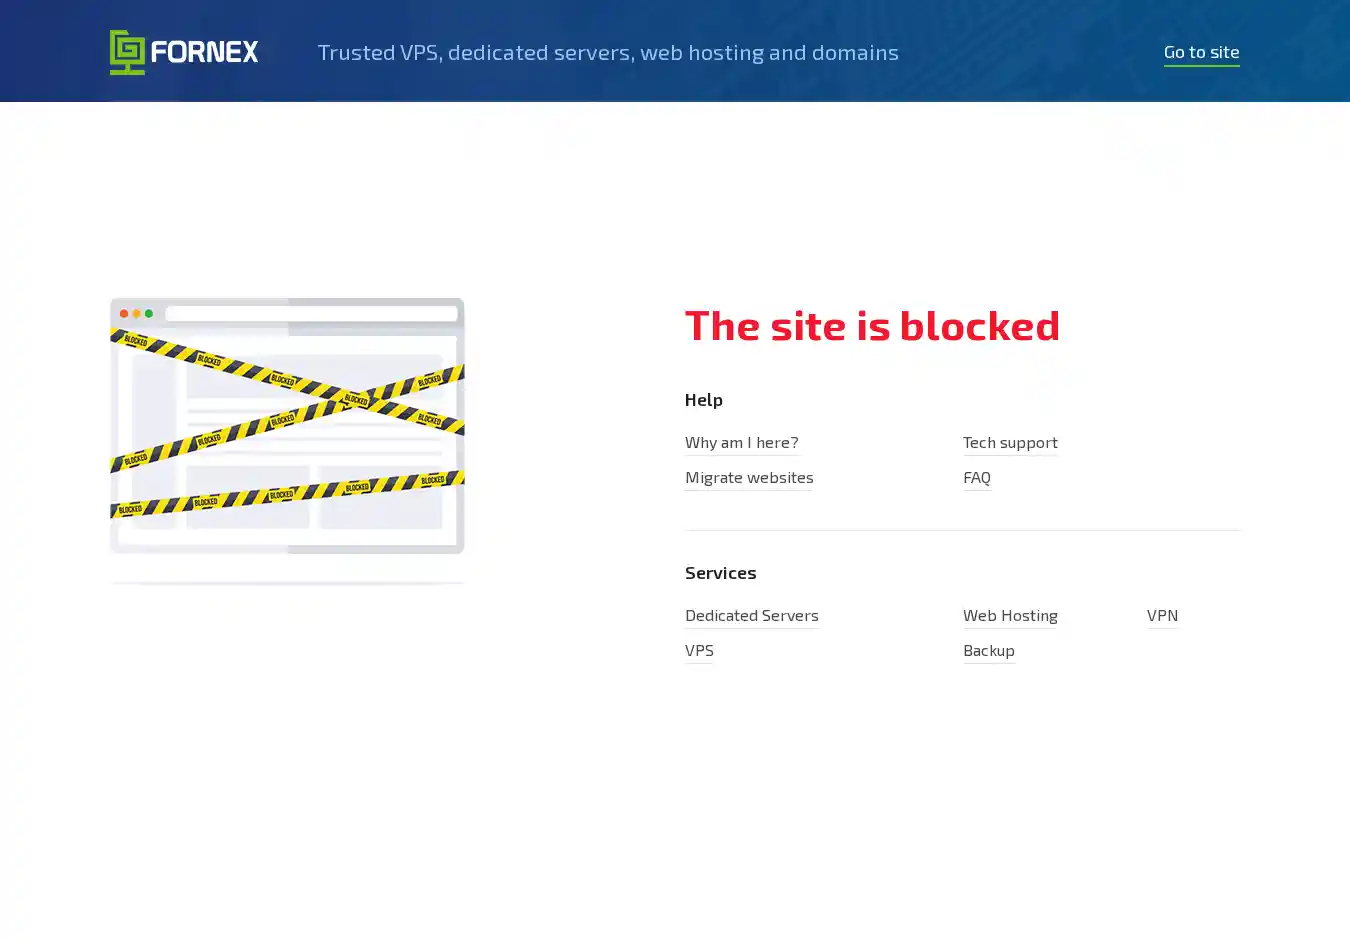Viewport: 1350px width, 940px height.
Task: Open the Go to site link
Action: click(x=1201, y=52)
